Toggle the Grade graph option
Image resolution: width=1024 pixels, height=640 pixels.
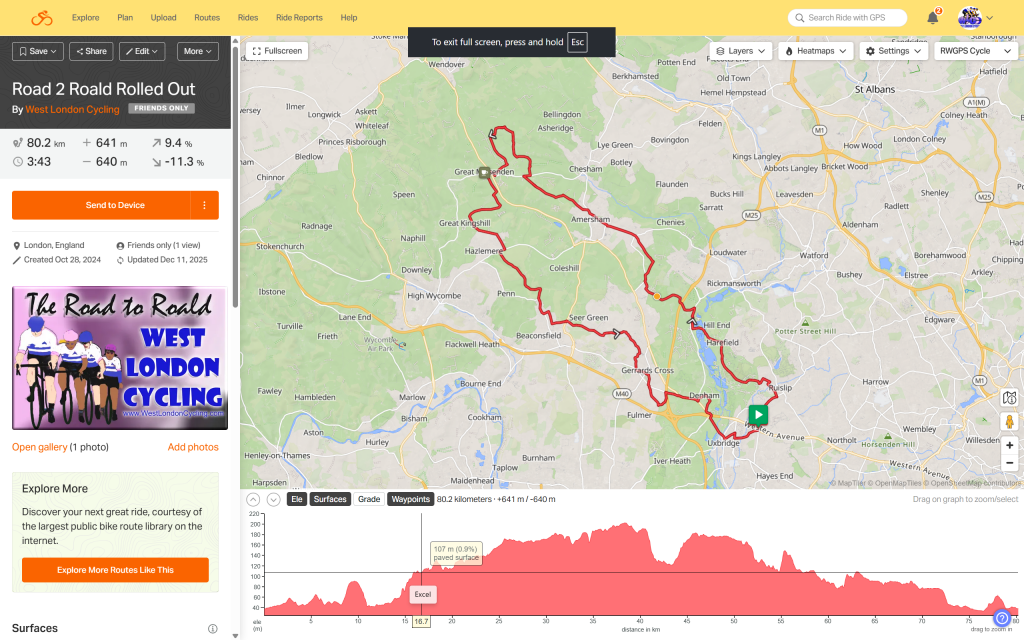(x=369, y=499)
